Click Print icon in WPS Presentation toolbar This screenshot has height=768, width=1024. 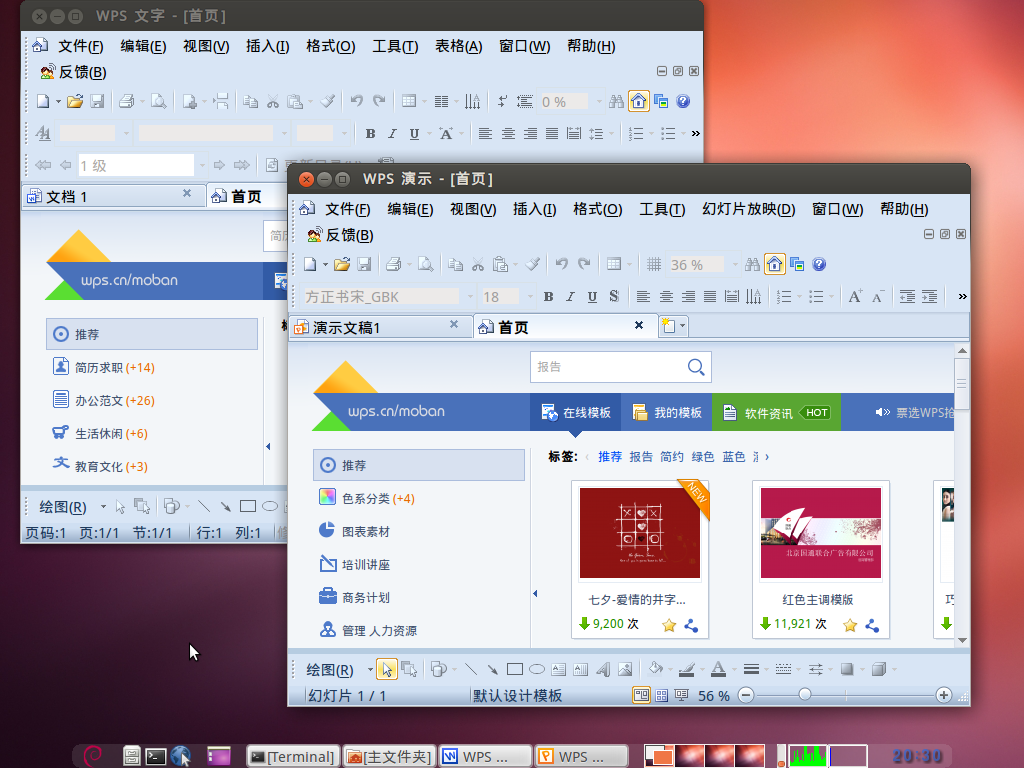click(393, 264)
